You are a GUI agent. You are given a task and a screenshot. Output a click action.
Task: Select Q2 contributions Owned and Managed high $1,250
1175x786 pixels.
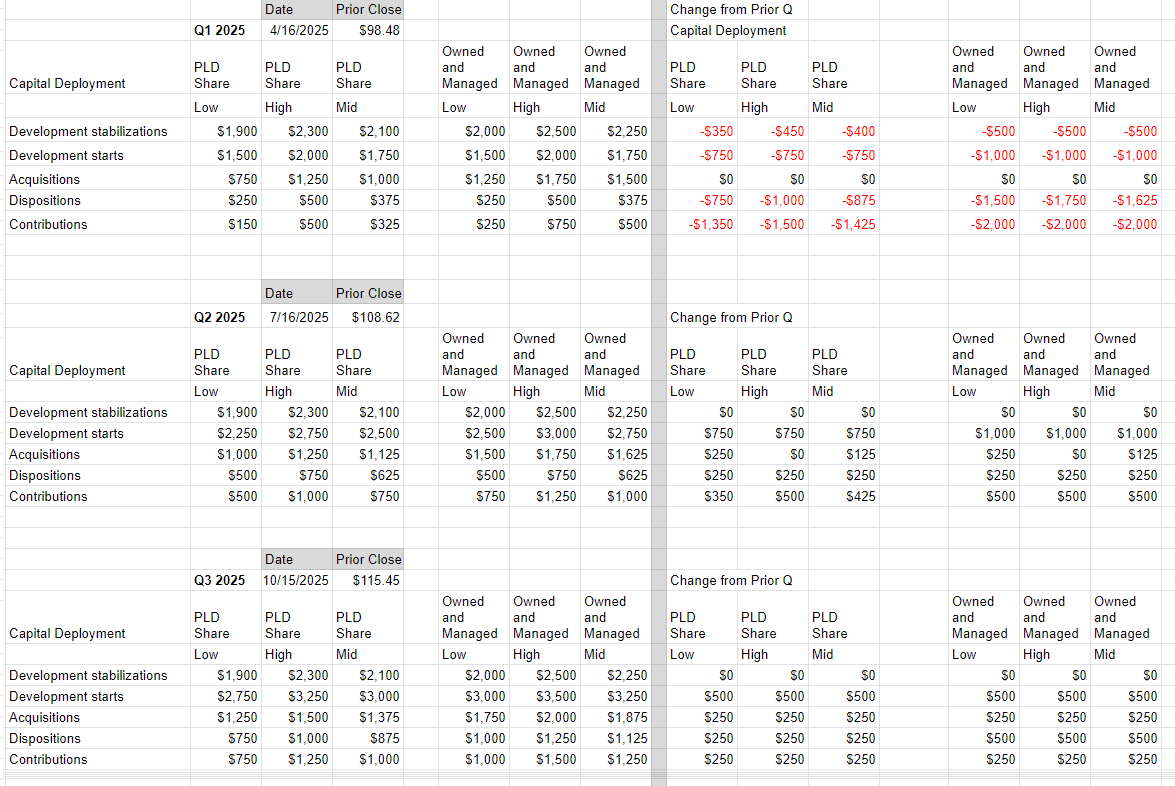(x=545, y=497)
